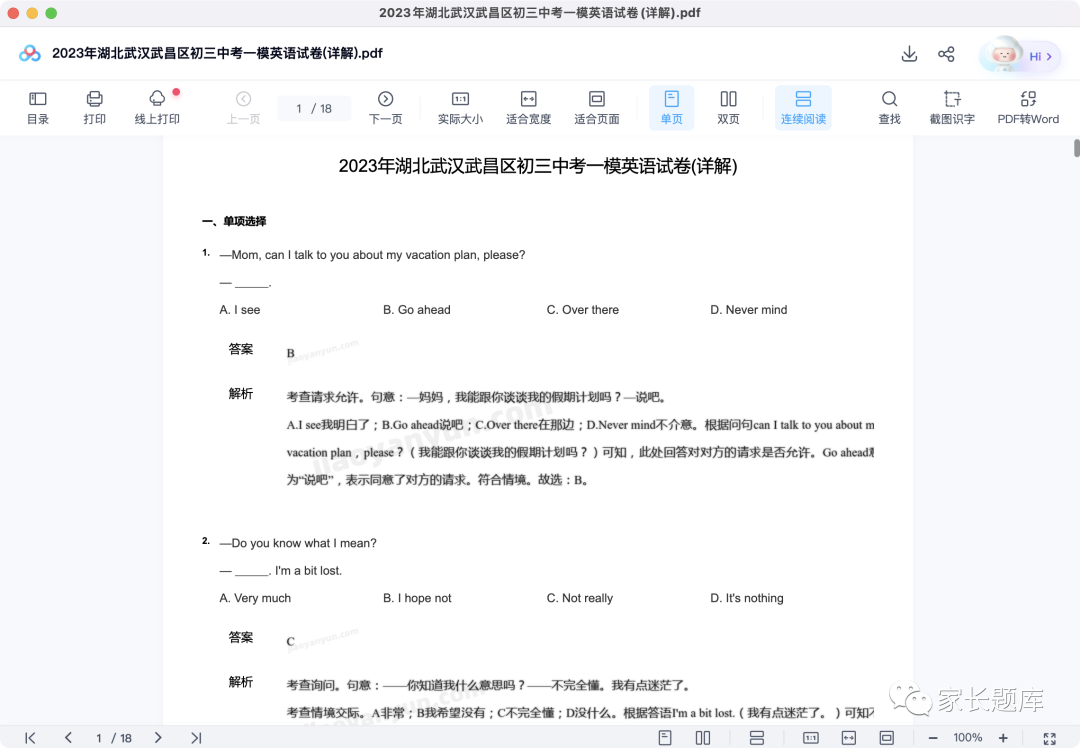This screenshot has width=1080, height=748.
Task: Select double page icon in bottom bar
Action: 703,738
